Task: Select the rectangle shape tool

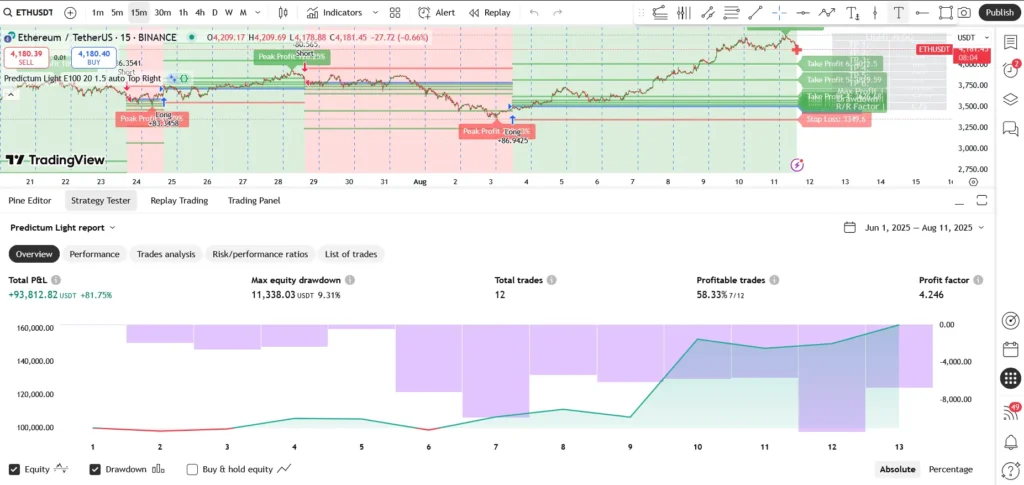Action: [x=945, y=12]
